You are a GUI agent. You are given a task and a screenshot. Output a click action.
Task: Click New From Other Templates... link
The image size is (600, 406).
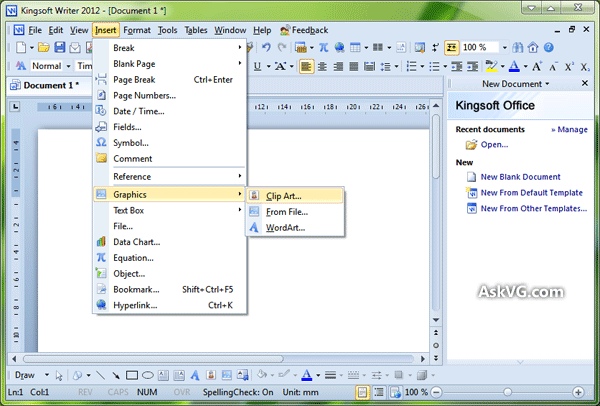point(534,209)
